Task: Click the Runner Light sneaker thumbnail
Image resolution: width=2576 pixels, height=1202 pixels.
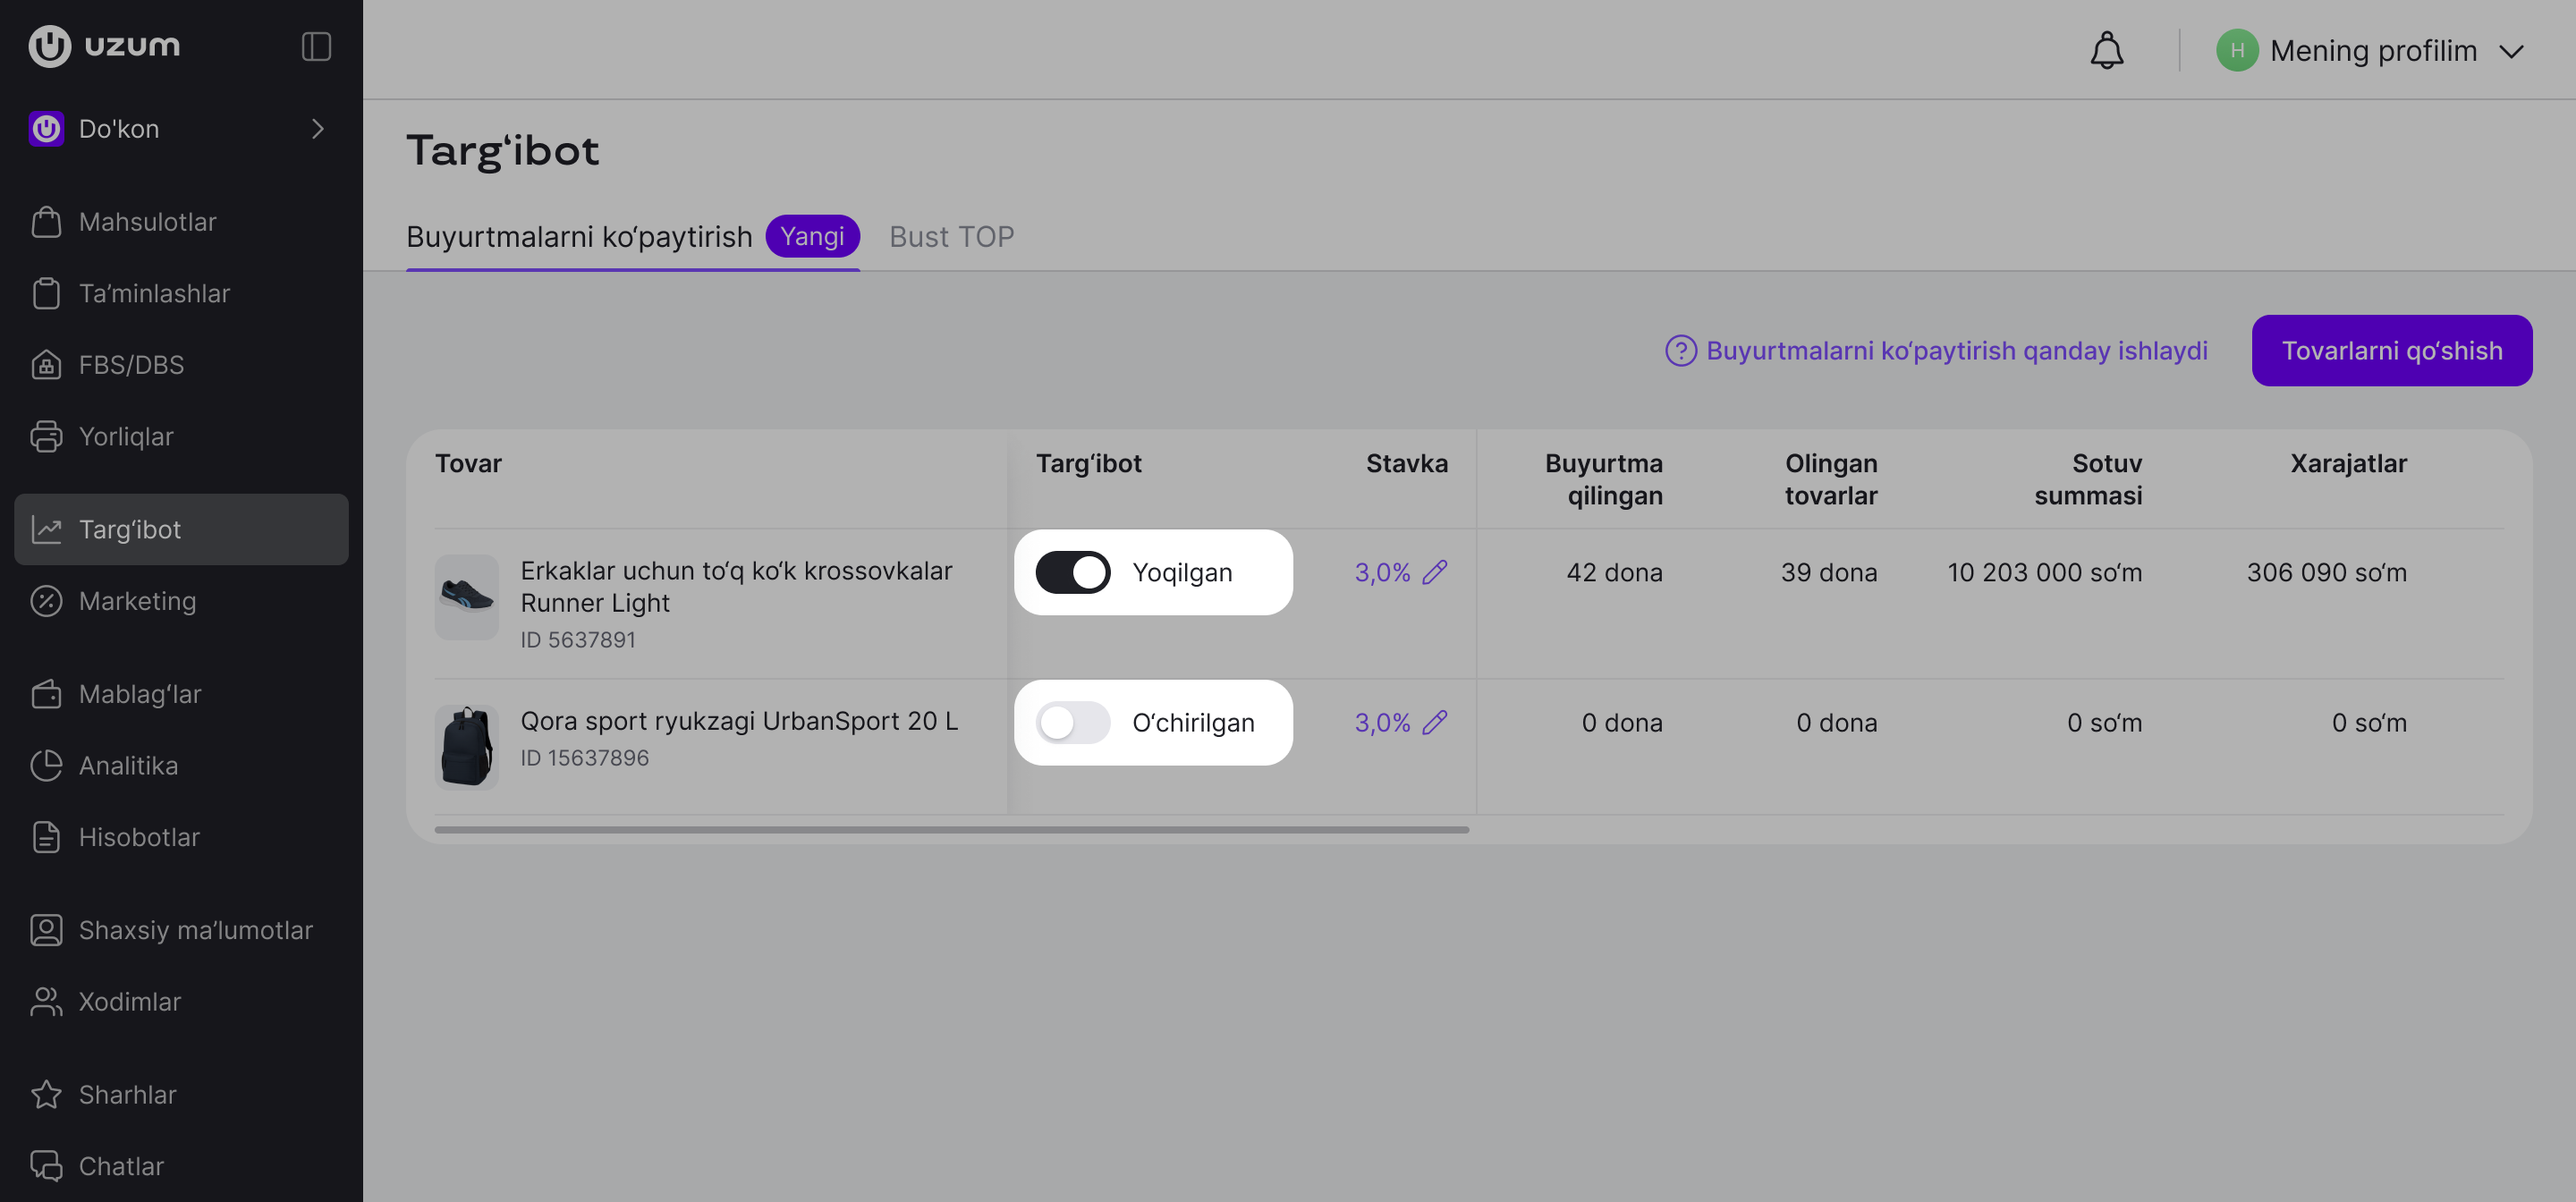Action: pyautogui.click(x=466, y=597)
